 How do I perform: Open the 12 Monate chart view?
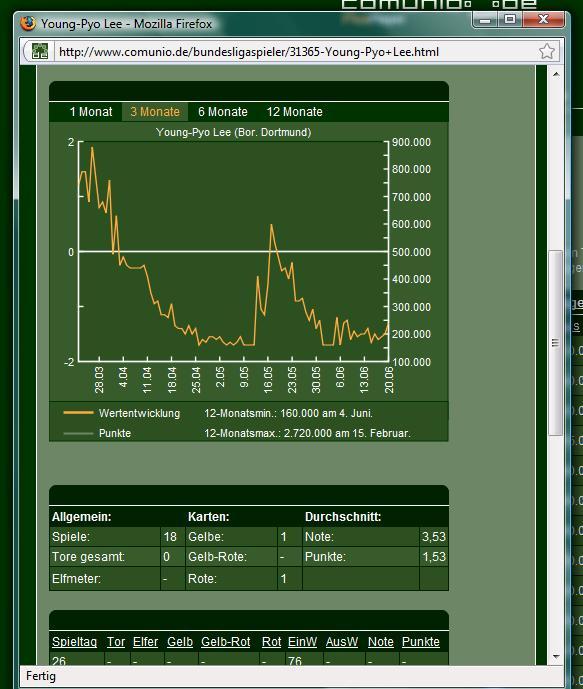tap(294, 112)
